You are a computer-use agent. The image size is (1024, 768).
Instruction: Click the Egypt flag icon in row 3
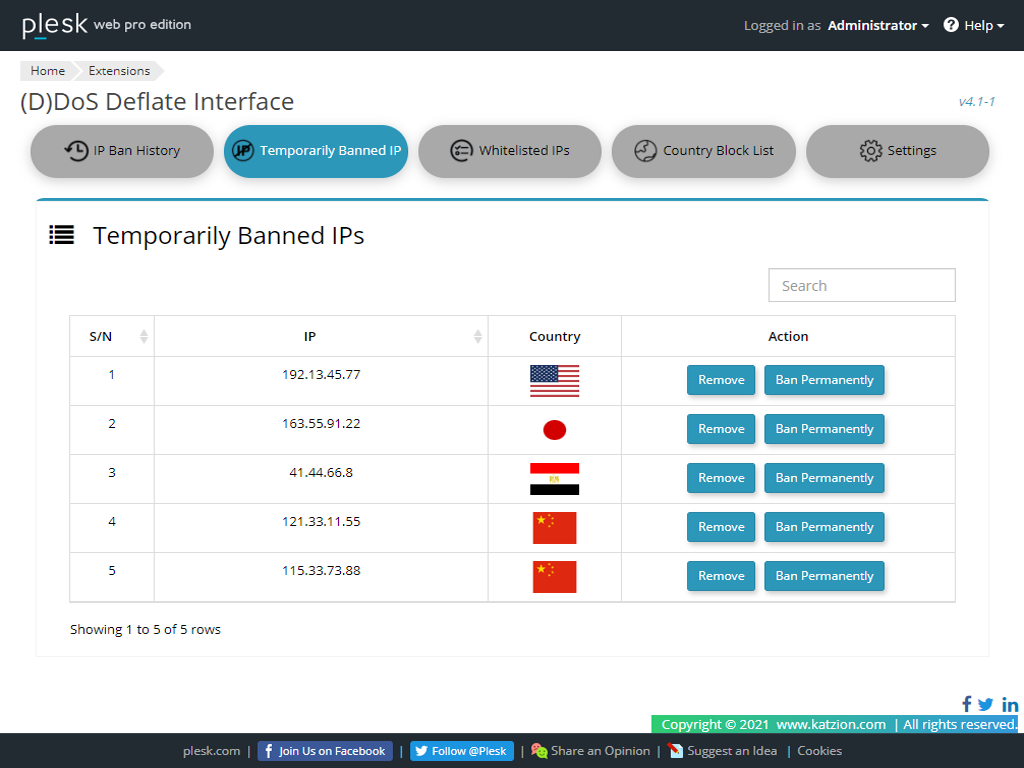coord(554,479)
